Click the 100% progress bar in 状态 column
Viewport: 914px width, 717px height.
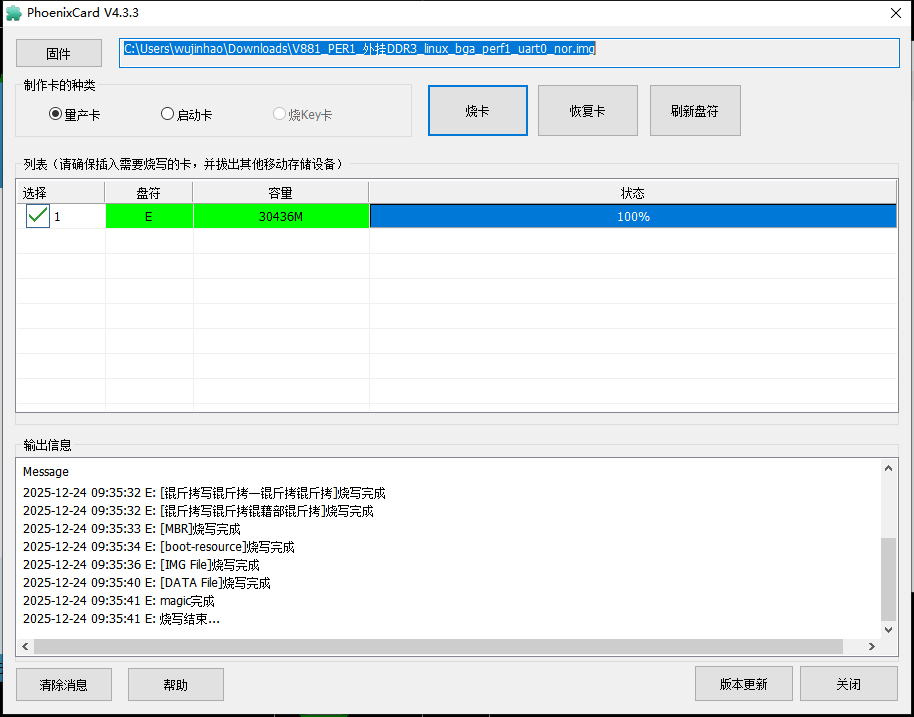pyautogui.click(x=633, y=216)
